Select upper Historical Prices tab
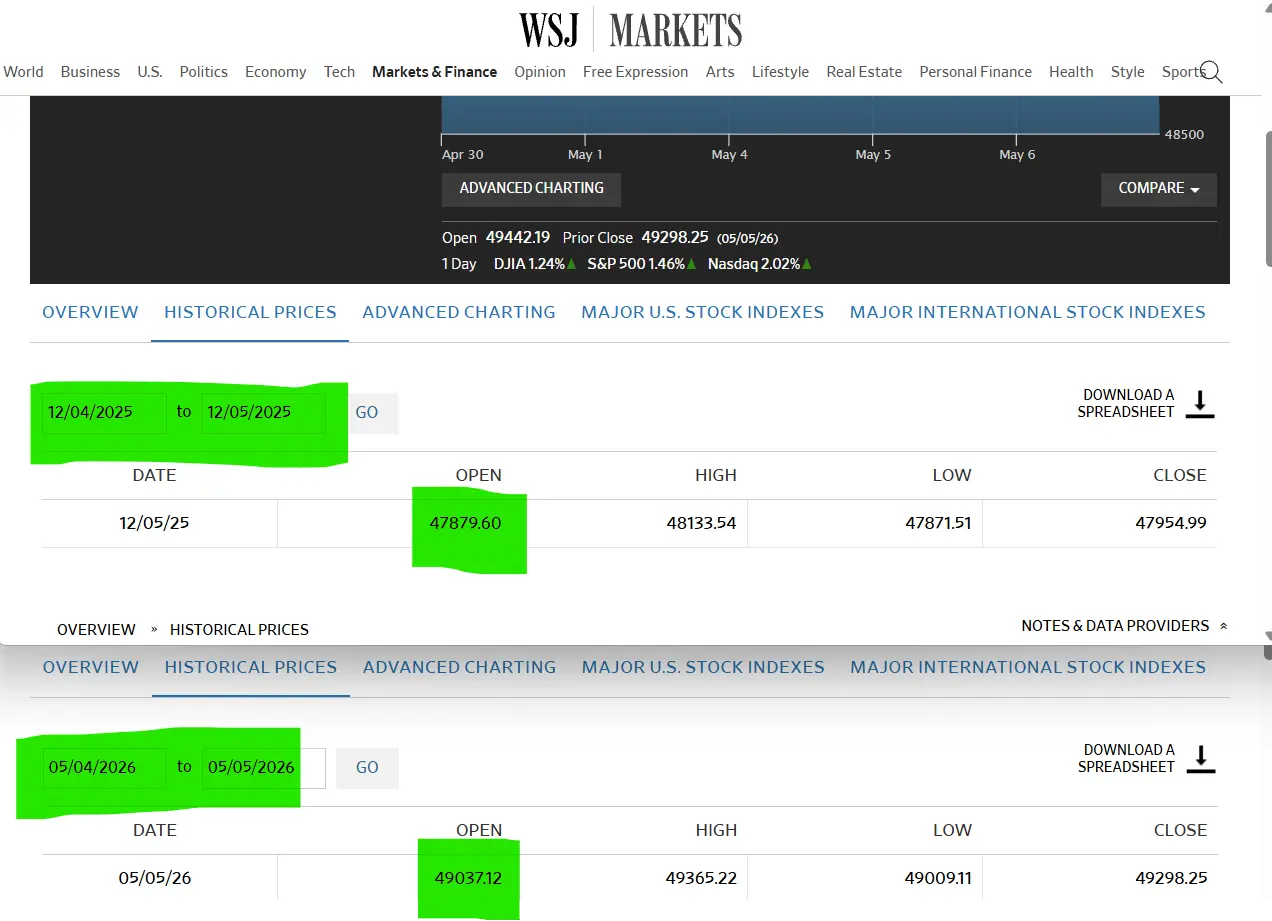 [250, 312]
